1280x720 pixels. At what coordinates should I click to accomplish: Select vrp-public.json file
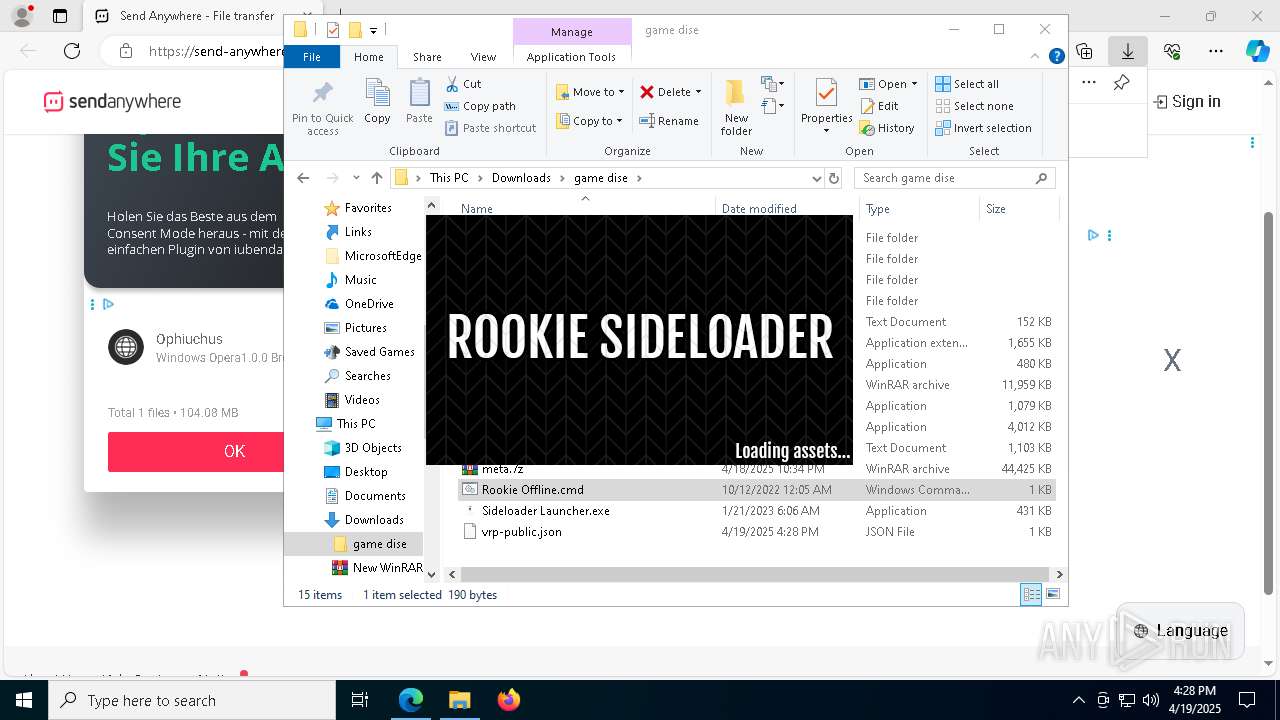[521, 532]
